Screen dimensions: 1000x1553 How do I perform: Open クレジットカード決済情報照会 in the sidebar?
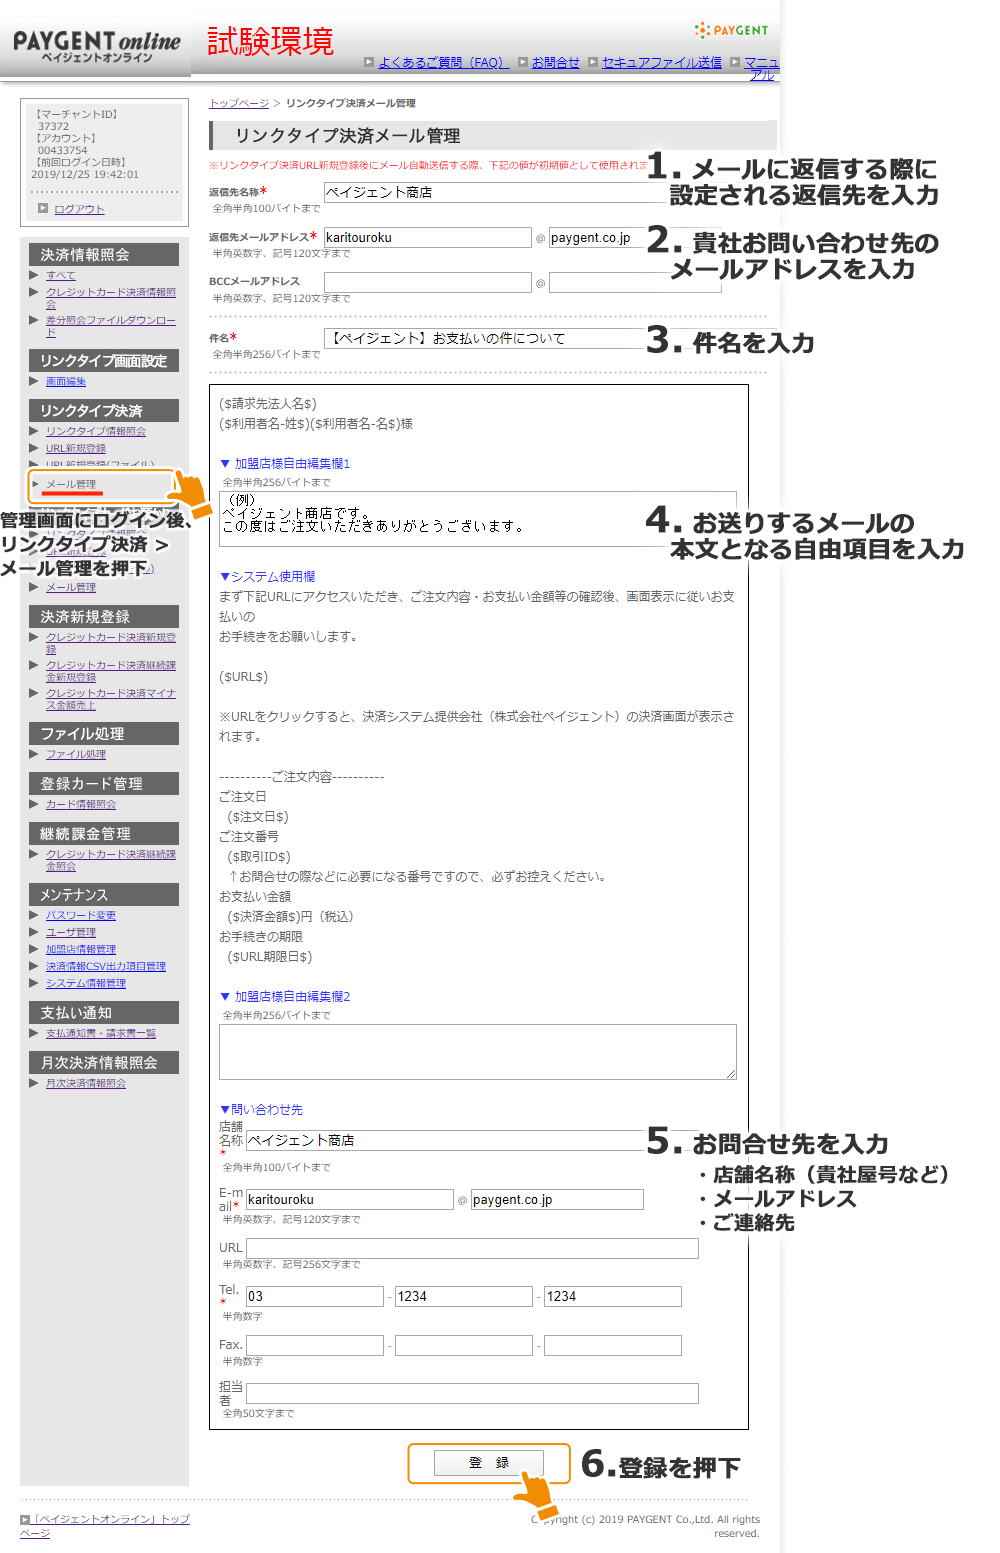click(110, 298)
